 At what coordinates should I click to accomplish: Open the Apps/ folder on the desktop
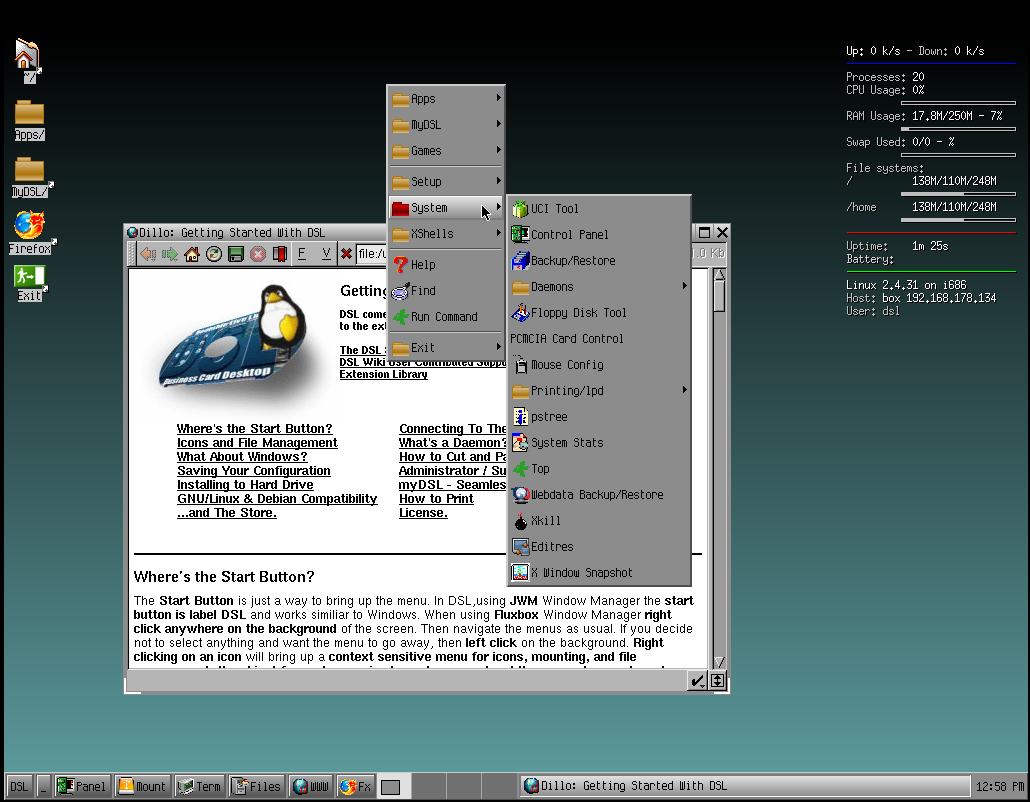coord(30,121)
